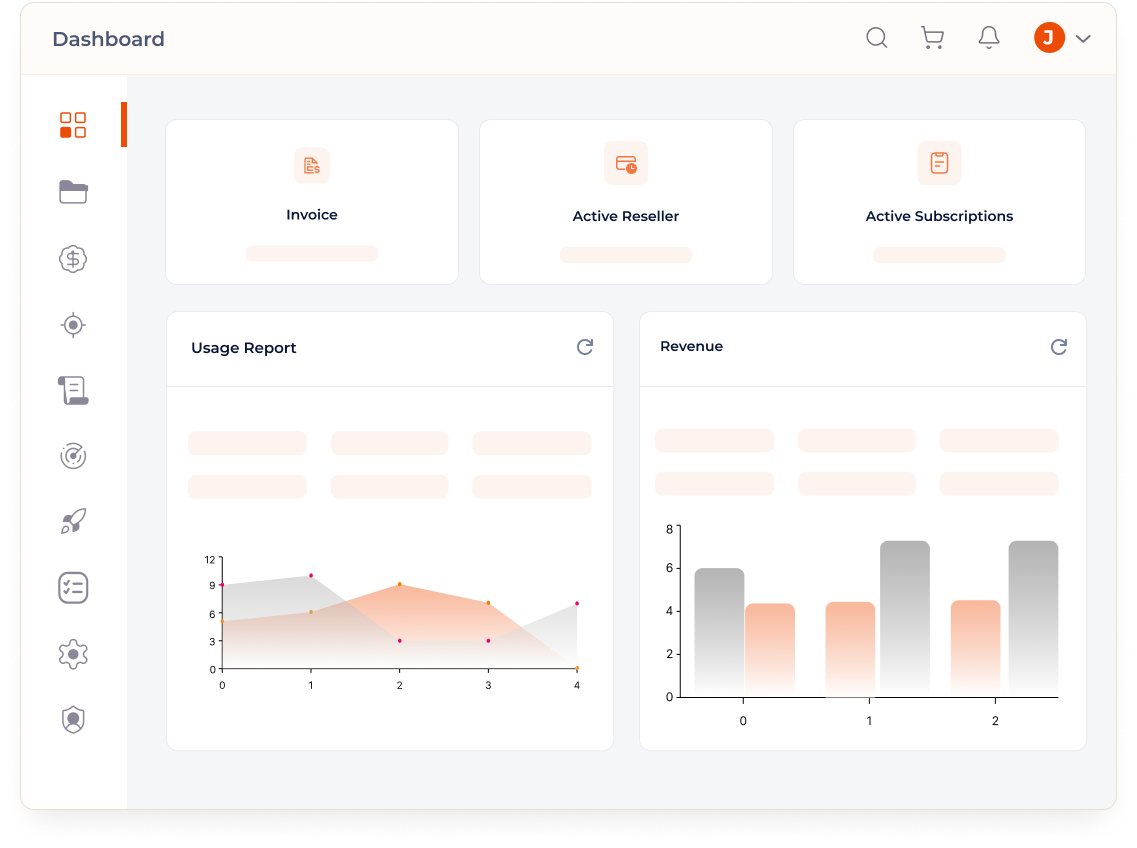
Task: Open the radar gauge icon in sidebar
Action: pos(73,456)
